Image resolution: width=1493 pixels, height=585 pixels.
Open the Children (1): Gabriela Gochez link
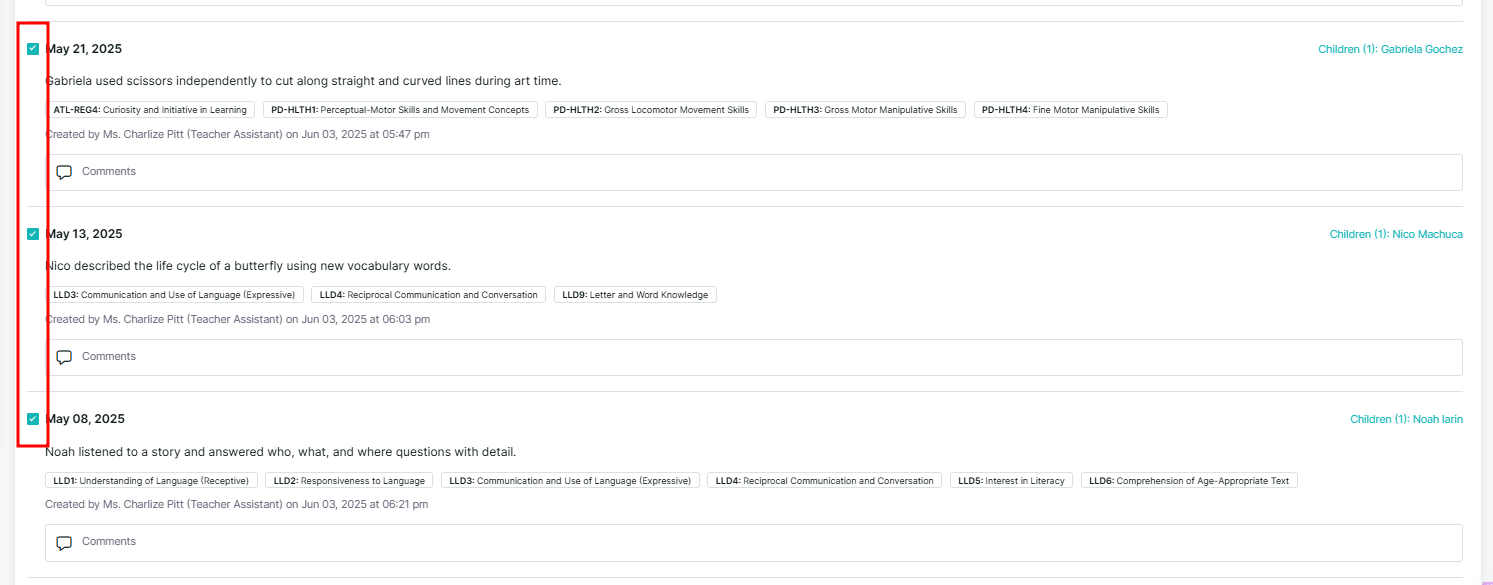pyautogui.click(x=1390, y=49)
